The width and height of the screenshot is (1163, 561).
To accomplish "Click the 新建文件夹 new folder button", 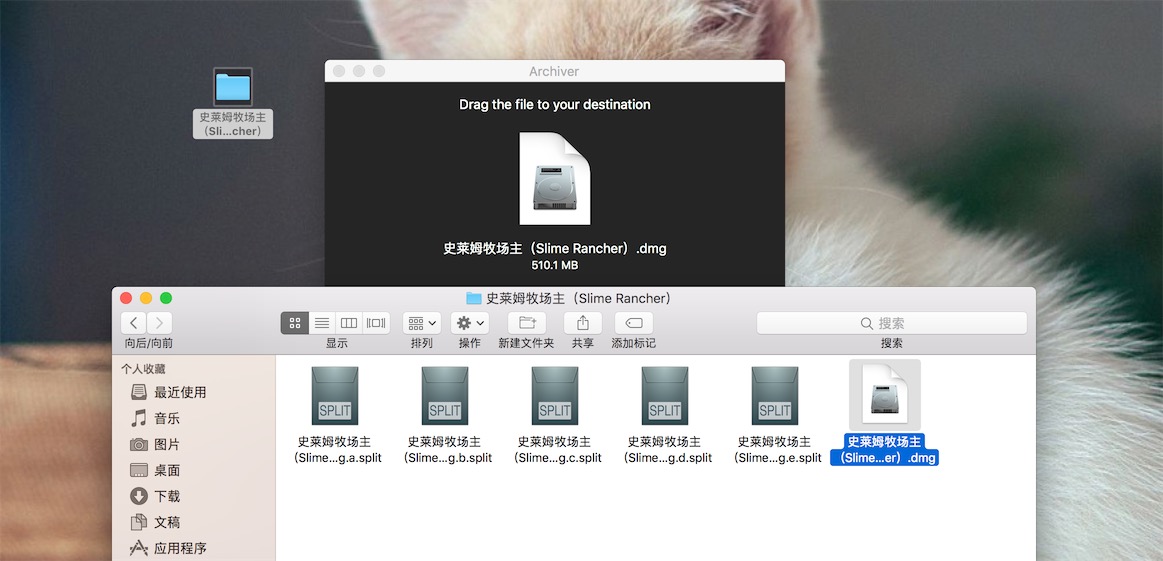I will [x=527, y=323].
